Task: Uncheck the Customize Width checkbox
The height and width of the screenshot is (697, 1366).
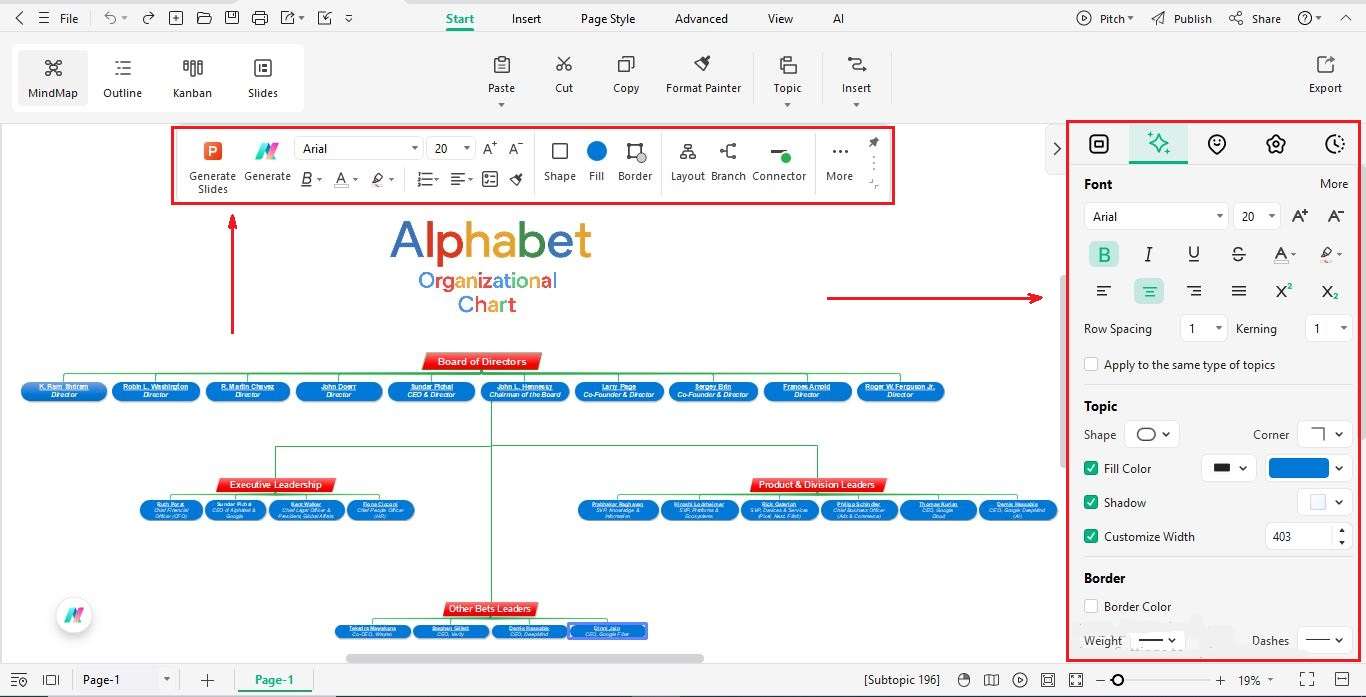Action: (x=1091, y=536)
